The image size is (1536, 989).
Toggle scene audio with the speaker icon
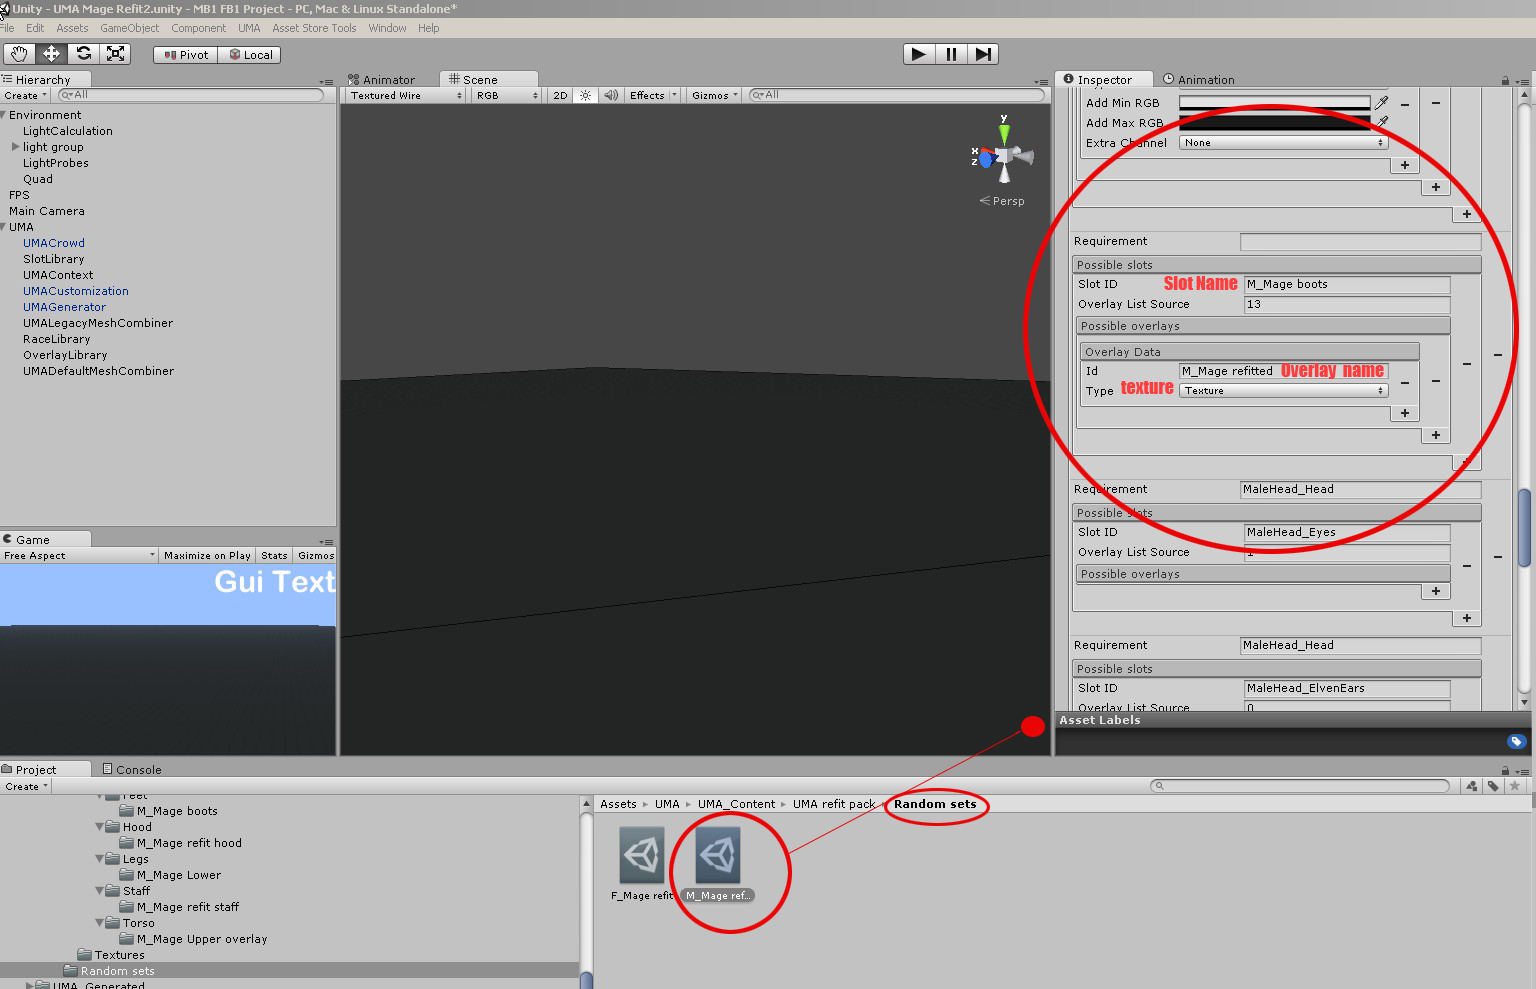(611, 96)
